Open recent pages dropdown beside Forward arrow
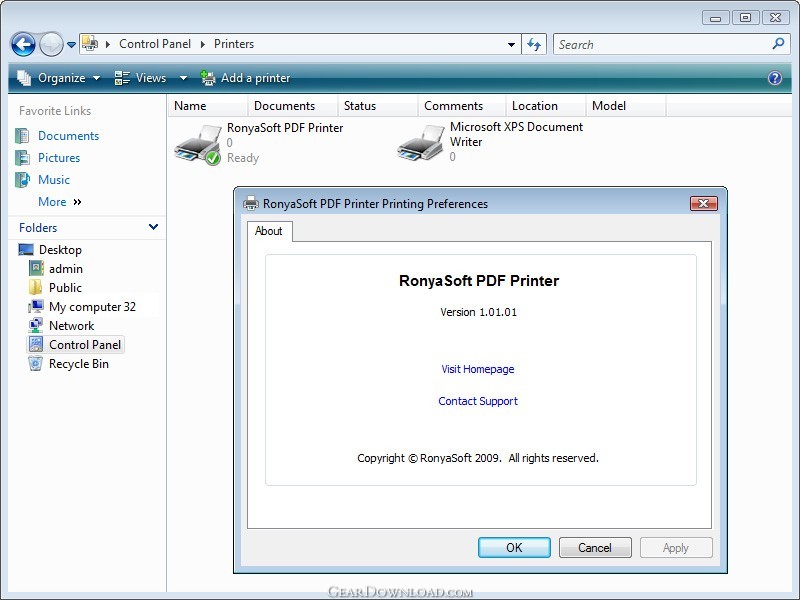The width and height of the screenshot is (800, 600). click(71, 45)
